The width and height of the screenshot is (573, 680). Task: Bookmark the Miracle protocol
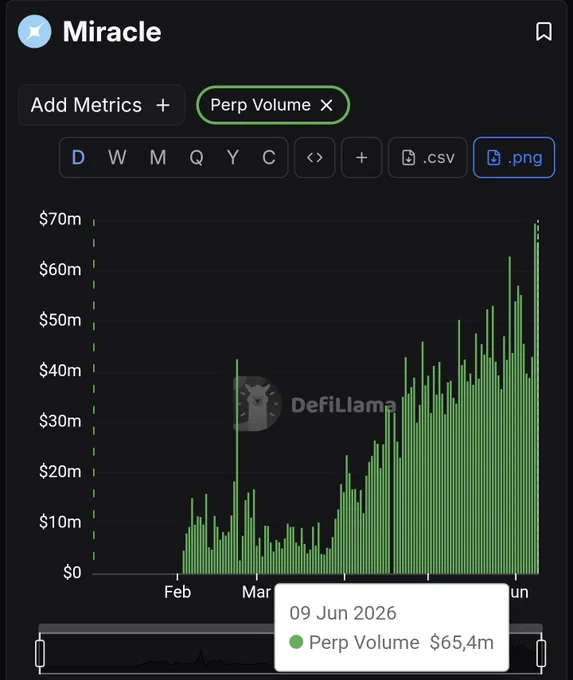tap(544, 32)
